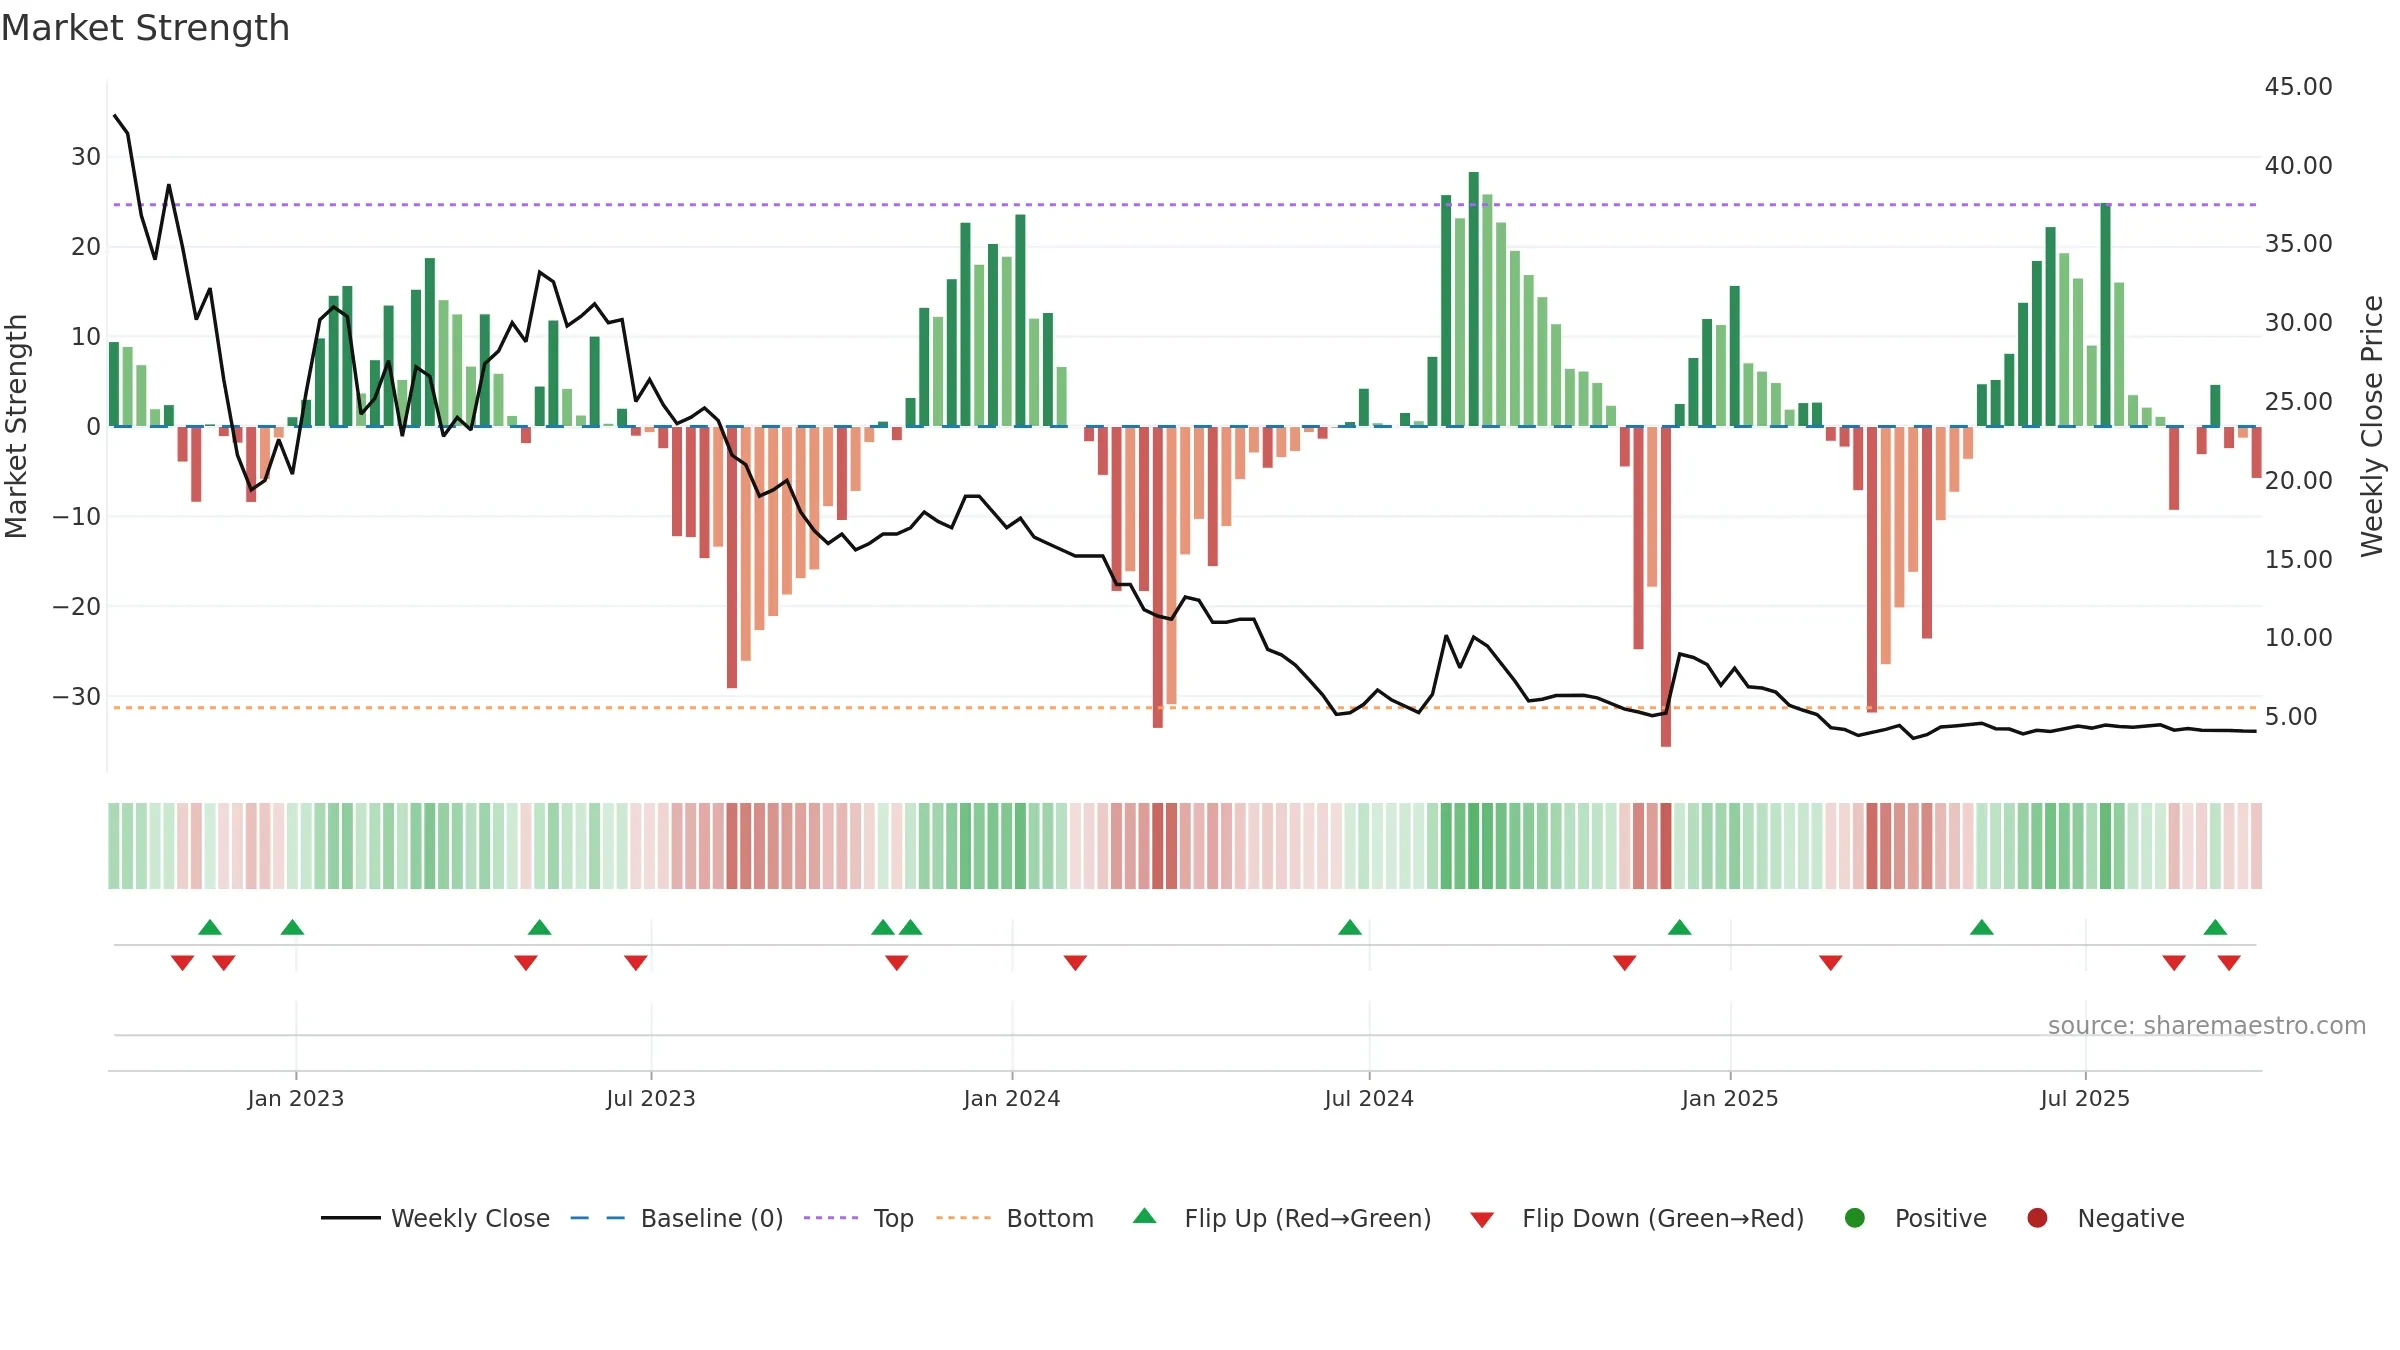Select the flip down marker shortly after Jan 2024
Viewport: 2400px width, 1350px height.
[1075, 963]
